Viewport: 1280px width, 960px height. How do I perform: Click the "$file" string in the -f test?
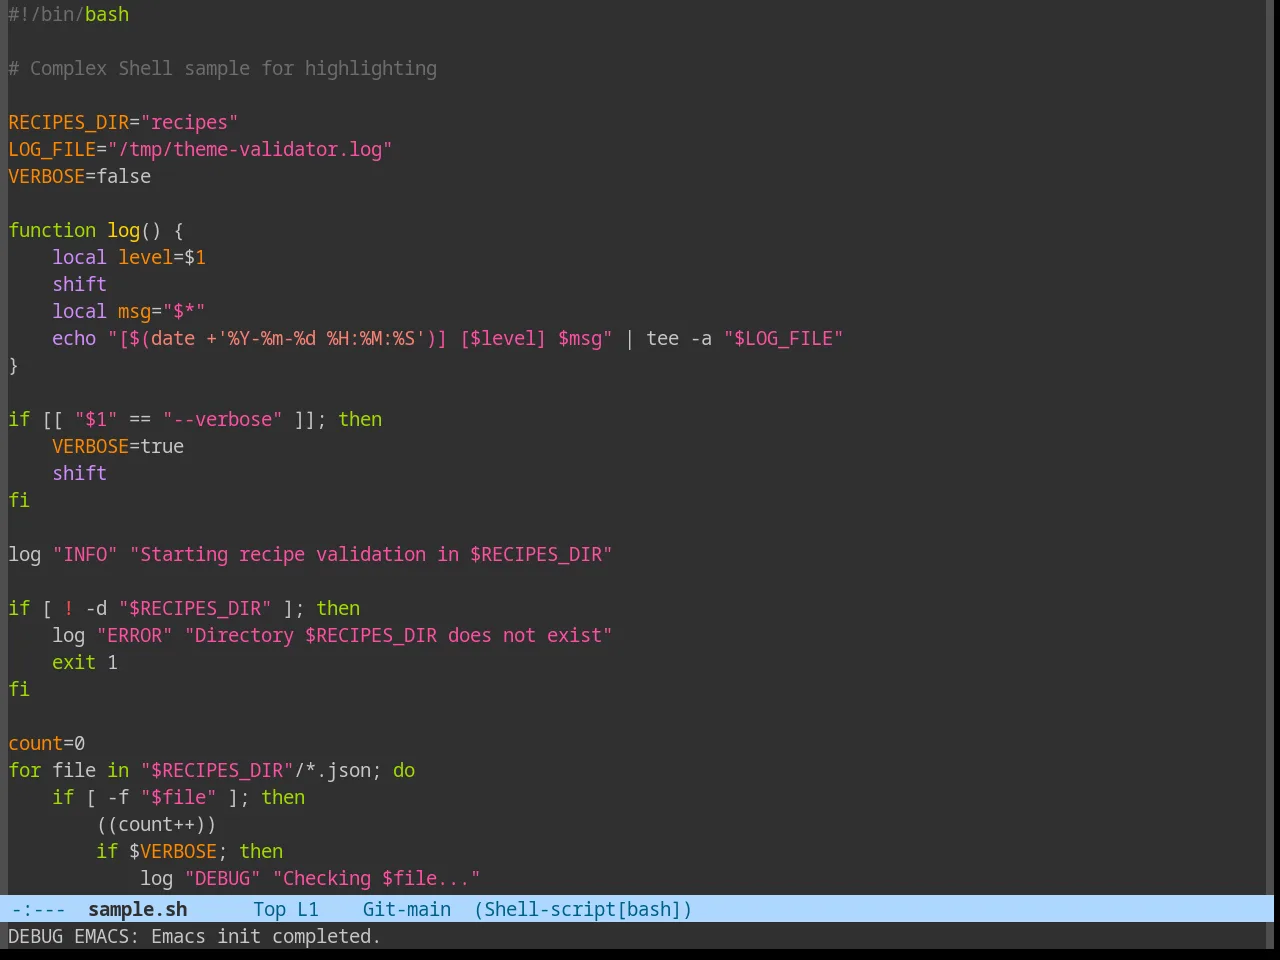(179, 797)
